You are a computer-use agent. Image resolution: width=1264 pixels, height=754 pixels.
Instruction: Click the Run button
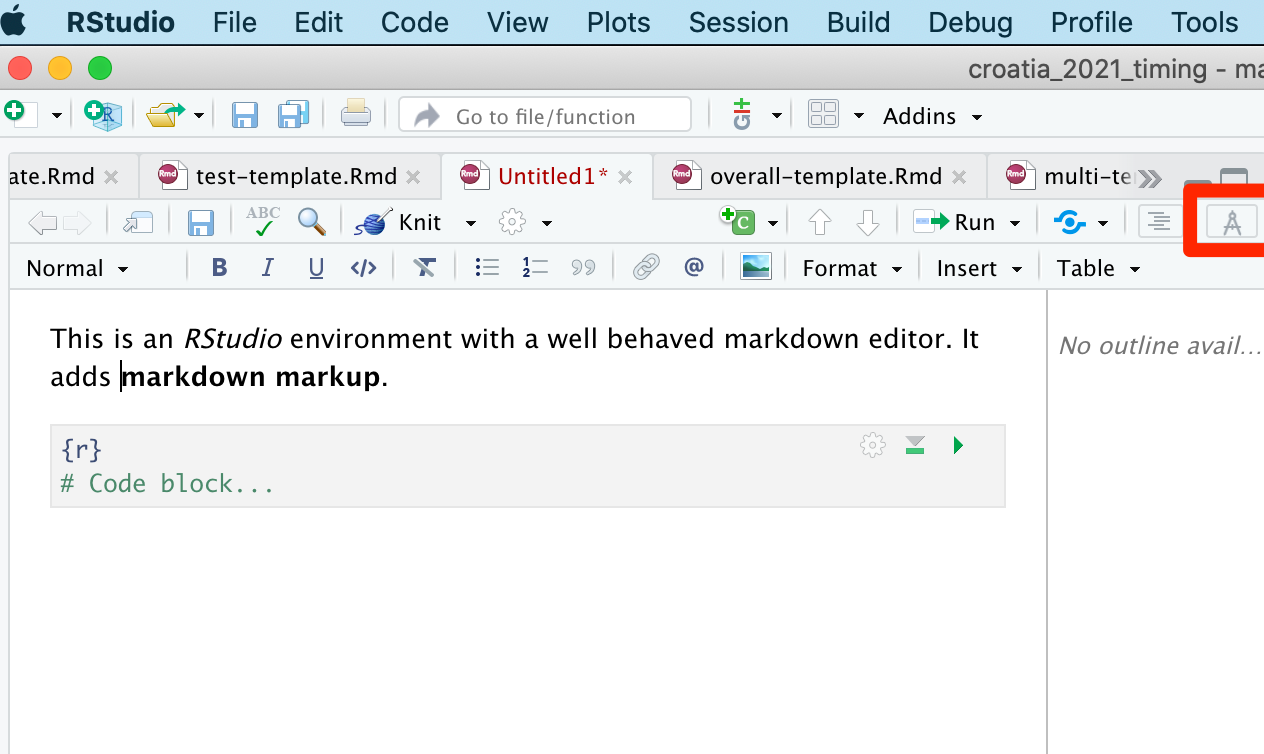955,222
